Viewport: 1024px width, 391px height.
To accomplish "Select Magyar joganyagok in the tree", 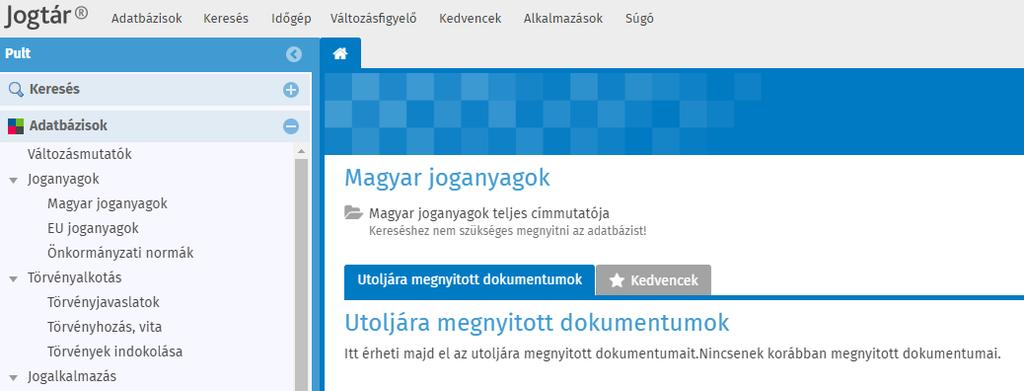I will [107, 204].
